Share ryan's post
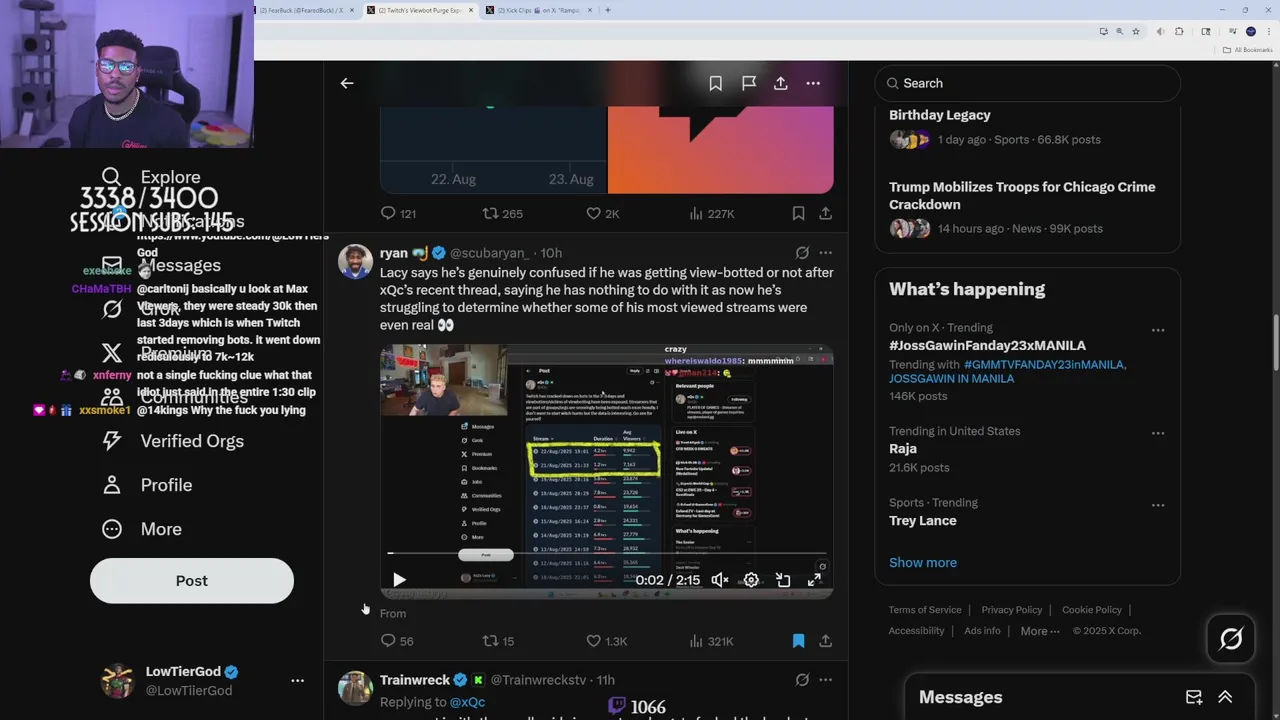Screen dimensions: 1280x720 [826, 641]
